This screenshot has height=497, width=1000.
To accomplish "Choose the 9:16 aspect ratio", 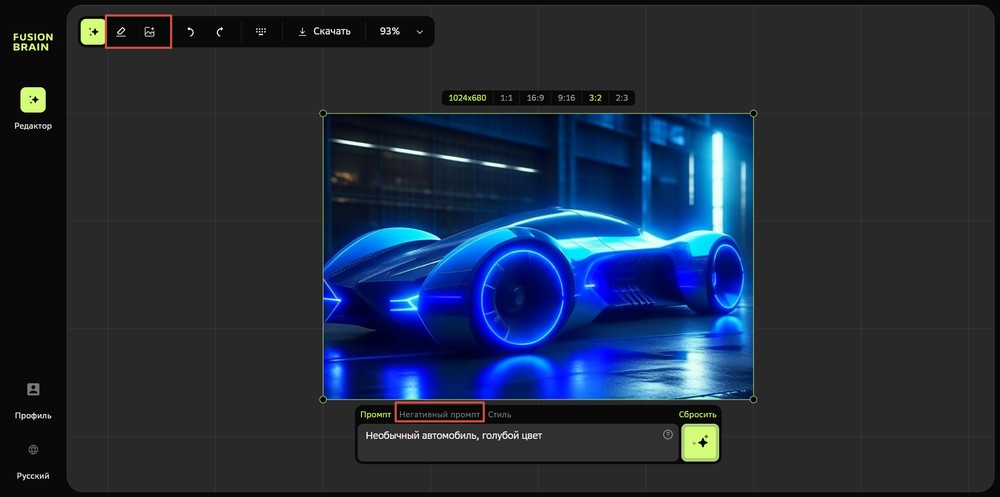I will click(566, 98).
